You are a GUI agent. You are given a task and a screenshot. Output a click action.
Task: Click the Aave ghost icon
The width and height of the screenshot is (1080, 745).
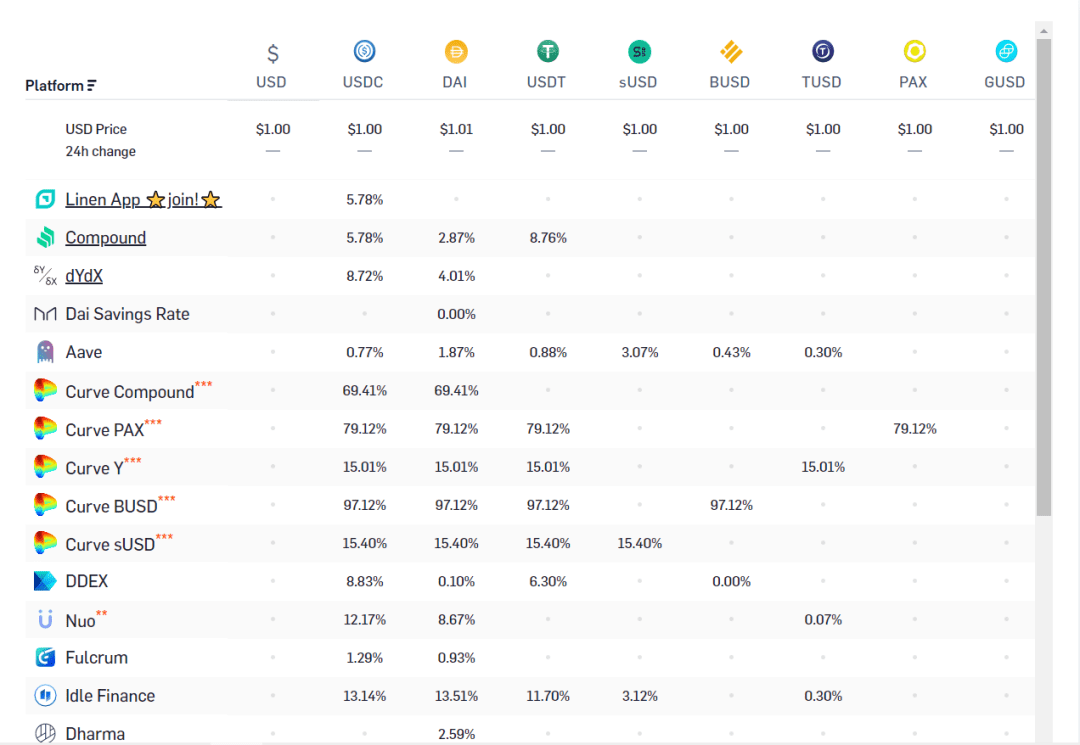[x=45, y=352]
